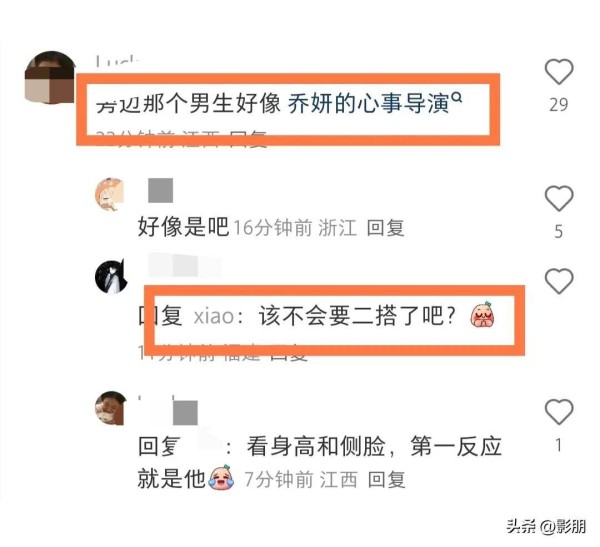
Task: Open the orange-haired cartoon avatar
Action: coord(110,194)
